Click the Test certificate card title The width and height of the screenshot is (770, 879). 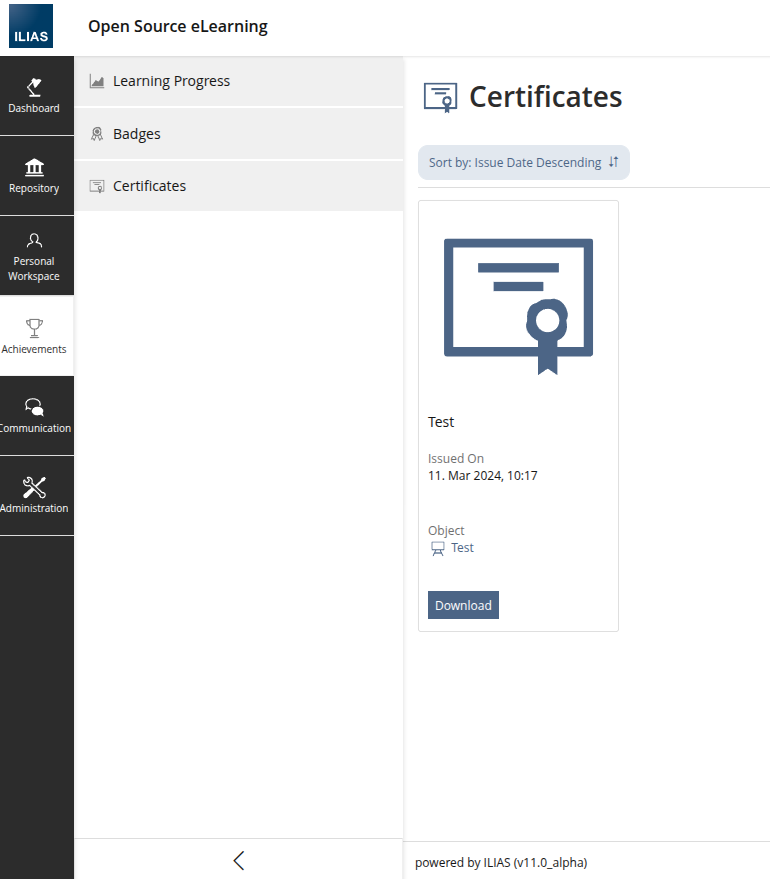pos(441,422)
